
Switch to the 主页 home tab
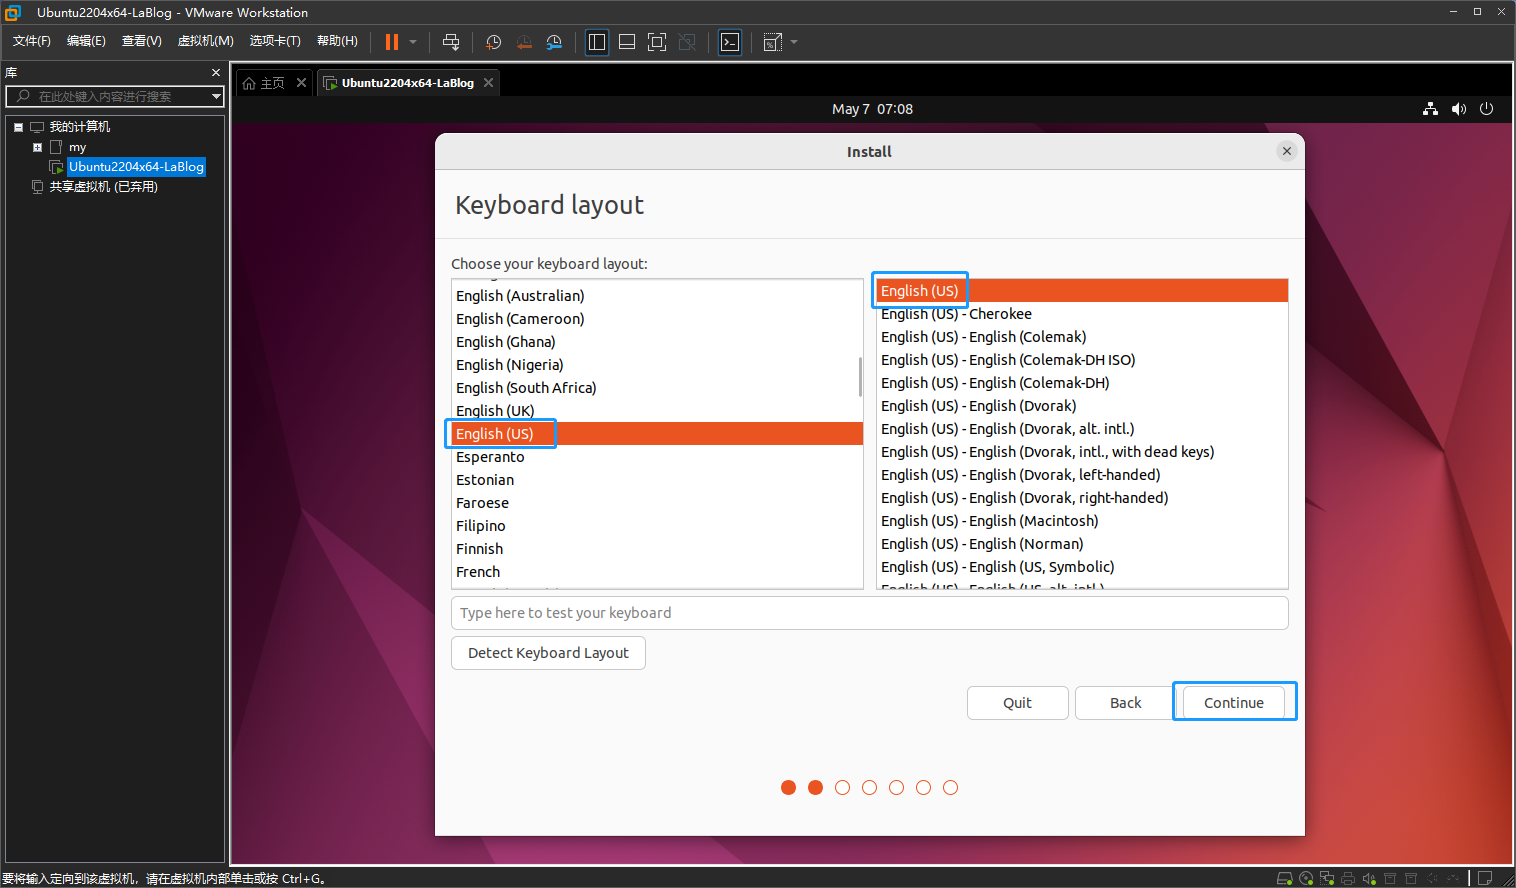coord(264,83)
